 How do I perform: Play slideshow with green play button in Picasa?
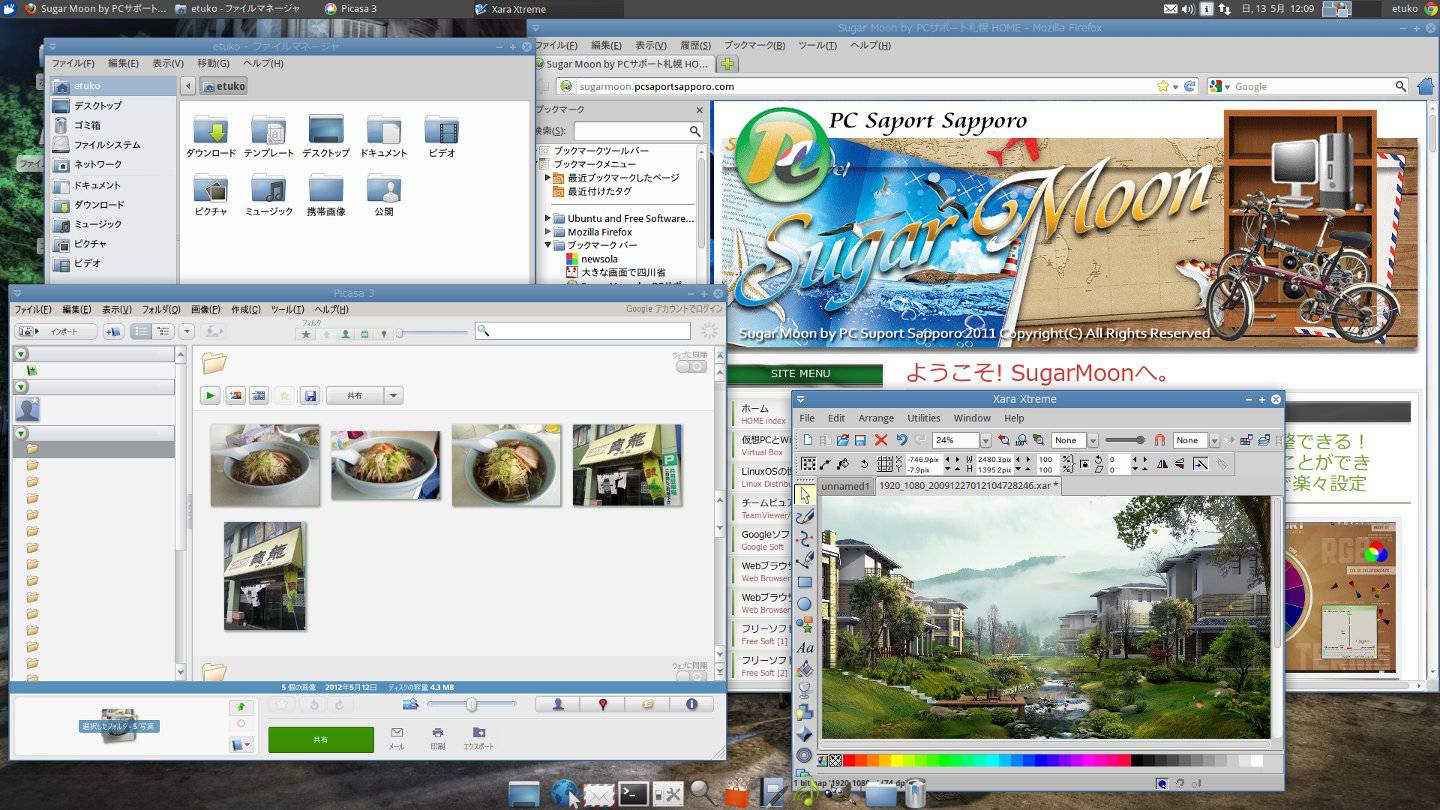point(210,396)
